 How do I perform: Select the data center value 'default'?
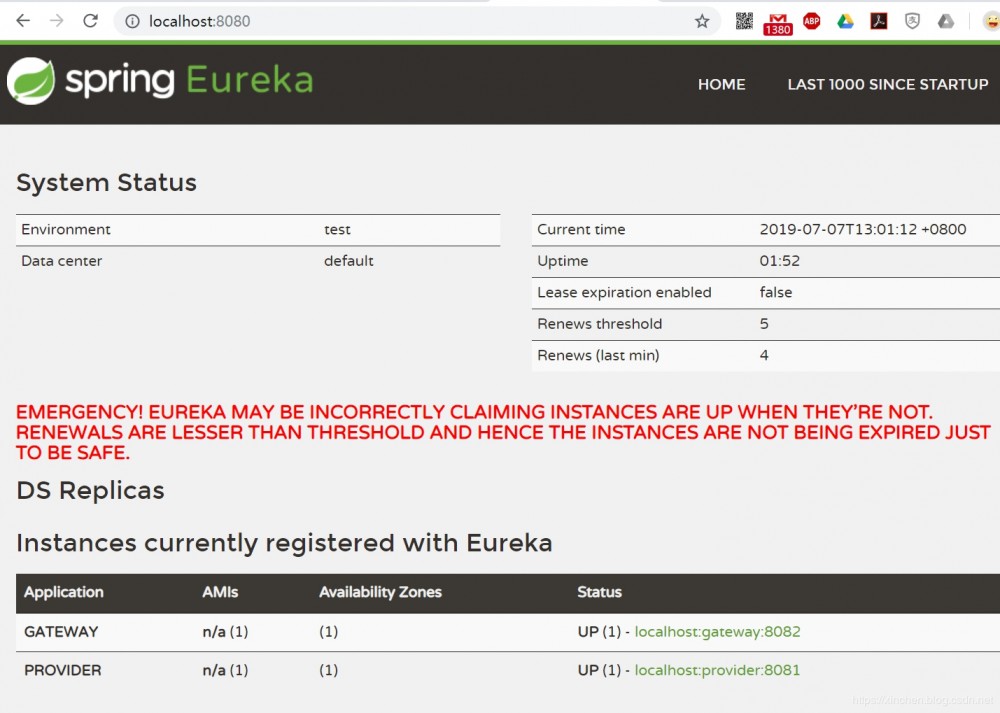(349, 261)
